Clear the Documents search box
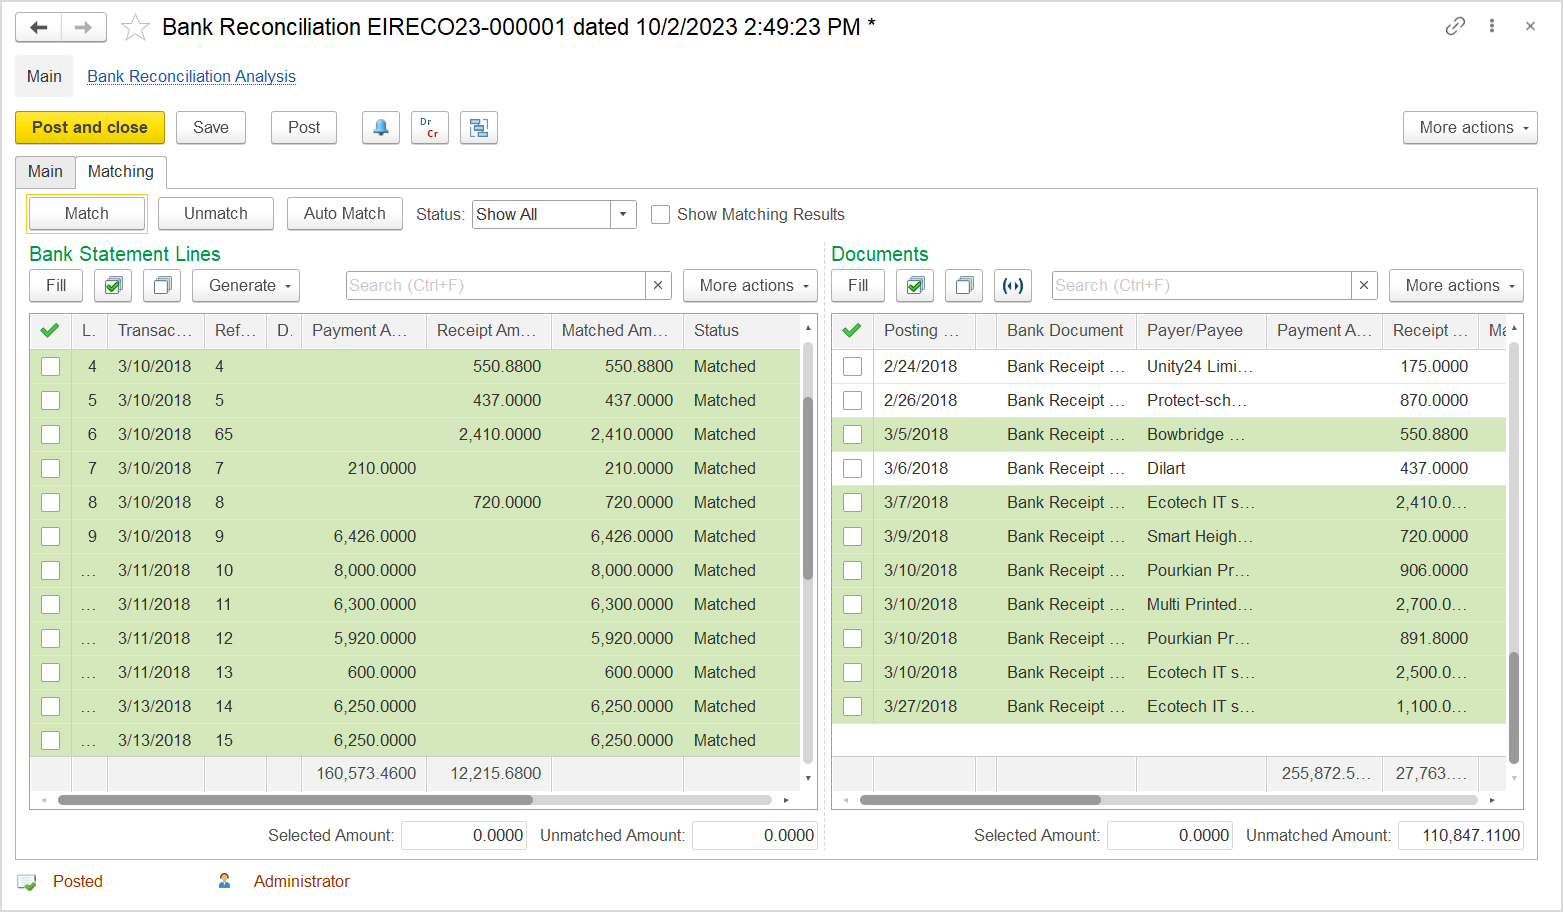 1364,286
